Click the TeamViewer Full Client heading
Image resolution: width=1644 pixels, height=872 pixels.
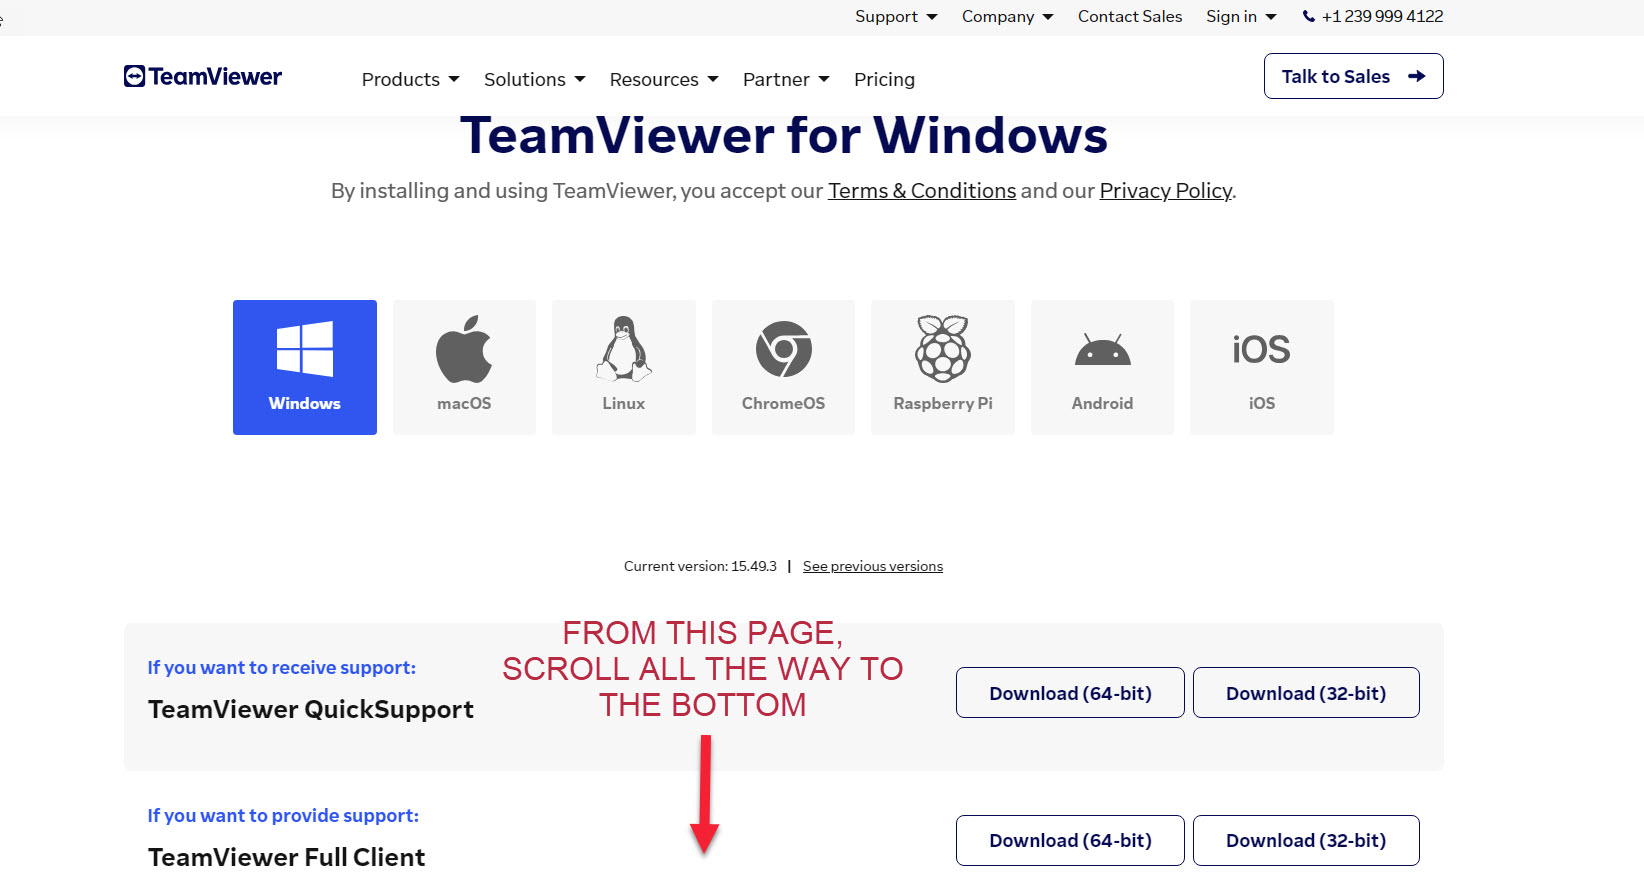(287, 857)
